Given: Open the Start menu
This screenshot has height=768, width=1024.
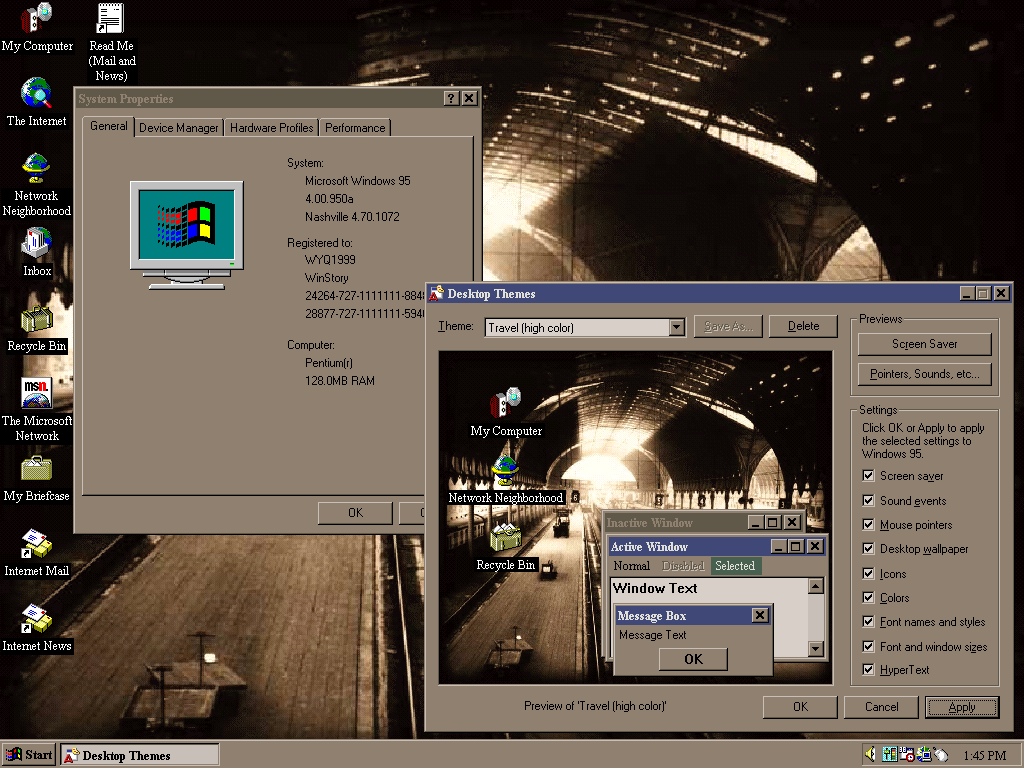Looking at the screenshot, I should (29, 755).
